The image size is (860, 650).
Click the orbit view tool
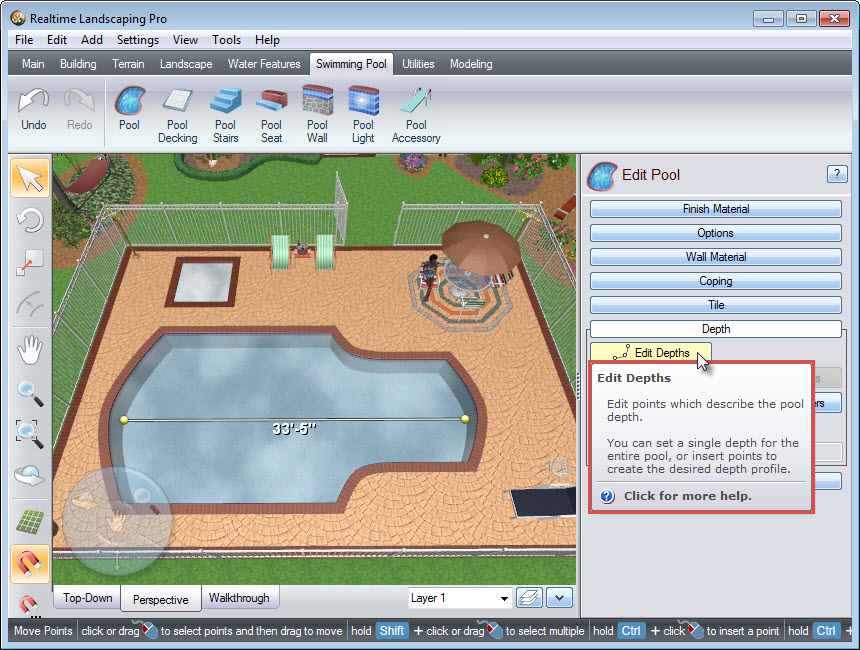click(x=30, y=475)
